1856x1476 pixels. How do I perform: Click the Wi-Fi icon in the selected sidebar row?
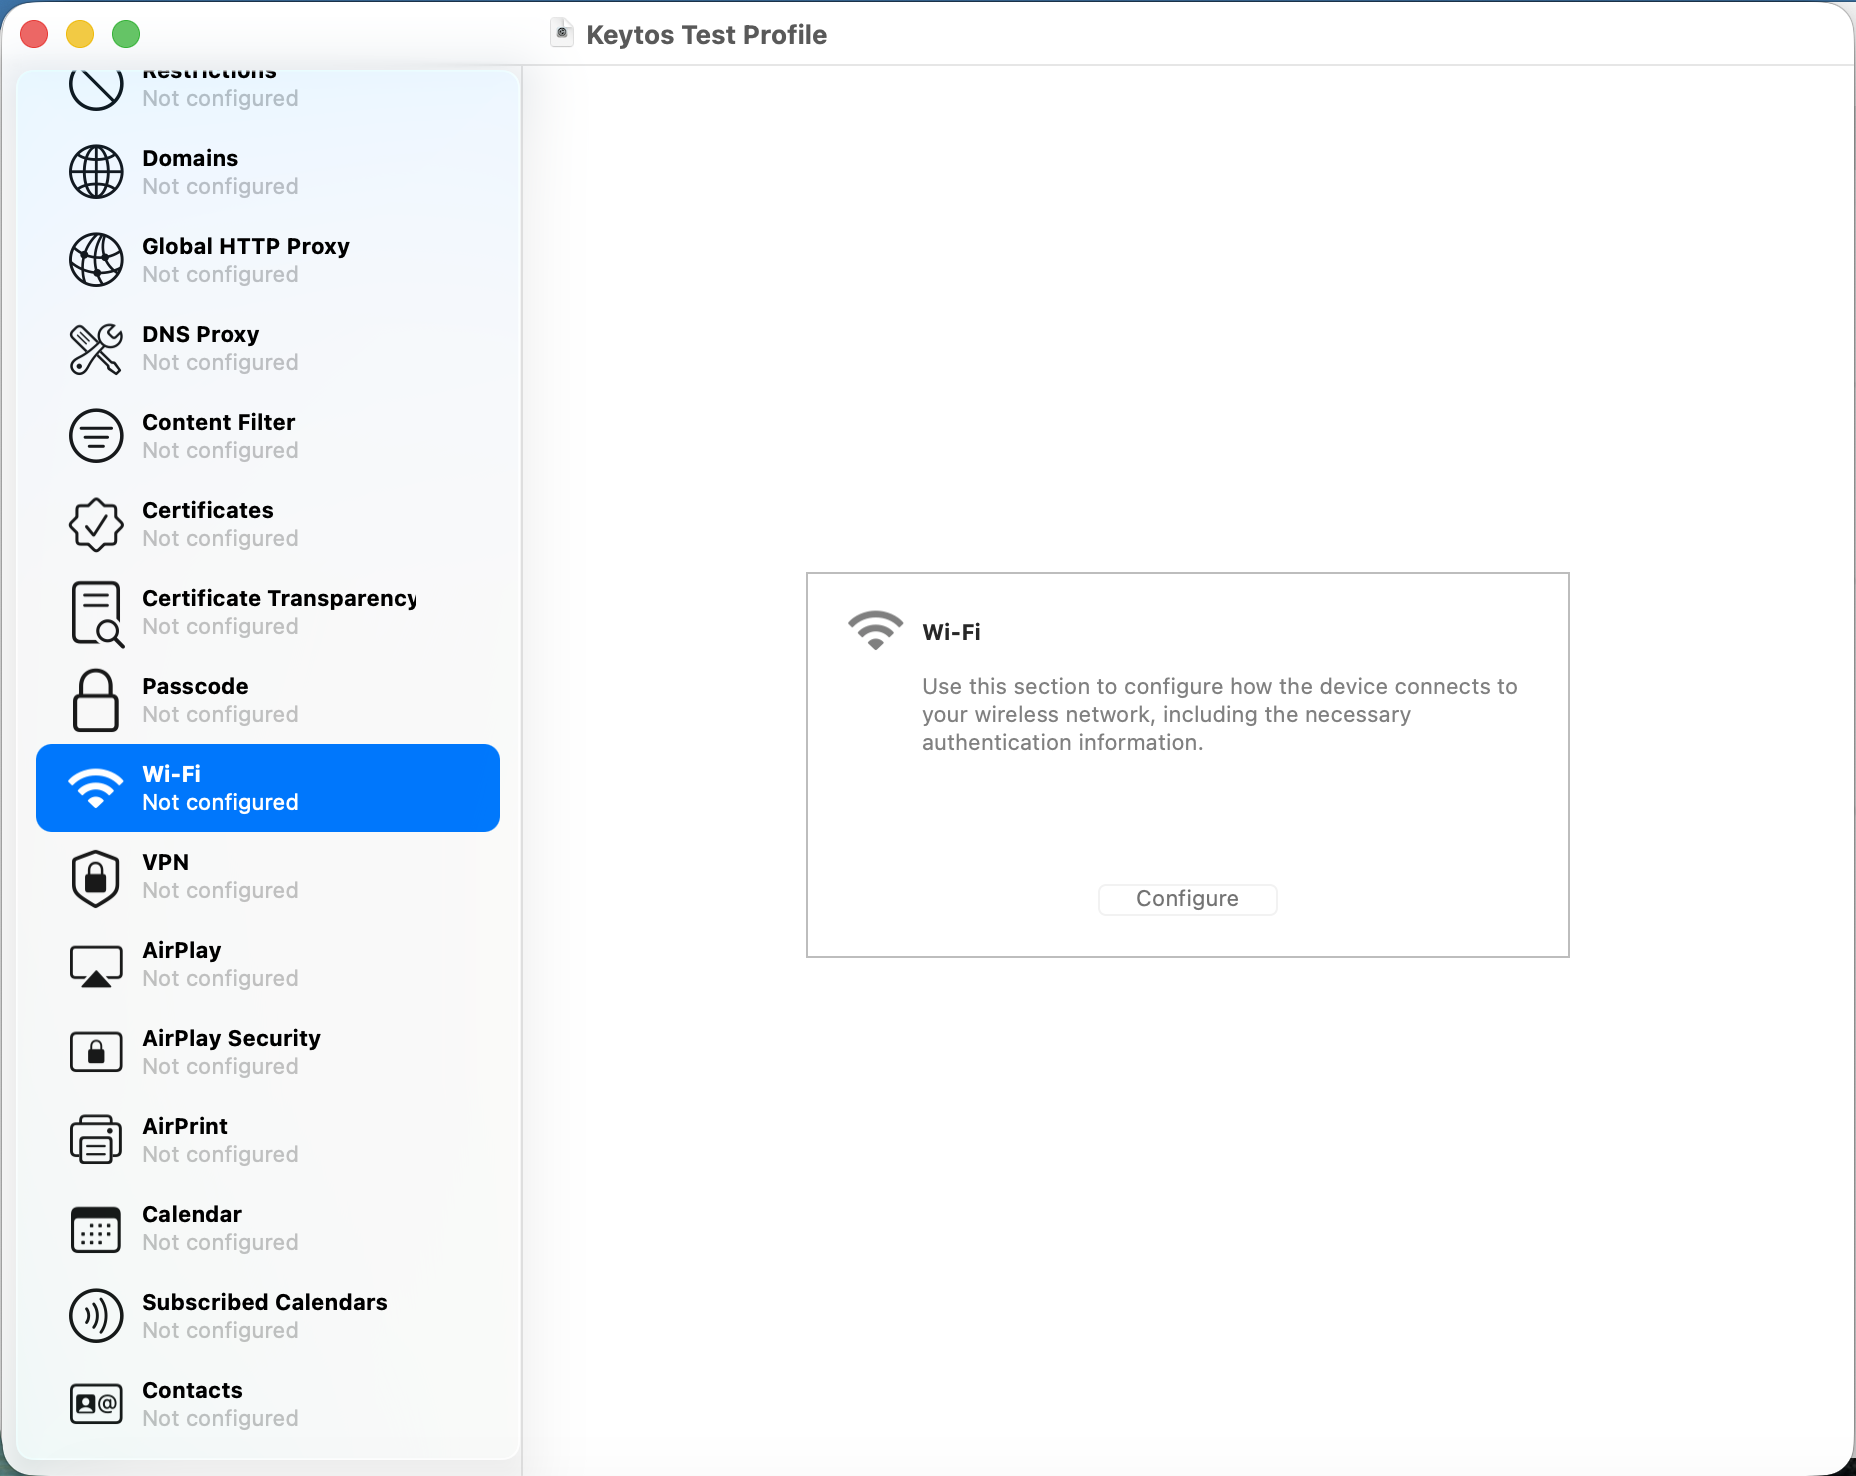point(96,788)
